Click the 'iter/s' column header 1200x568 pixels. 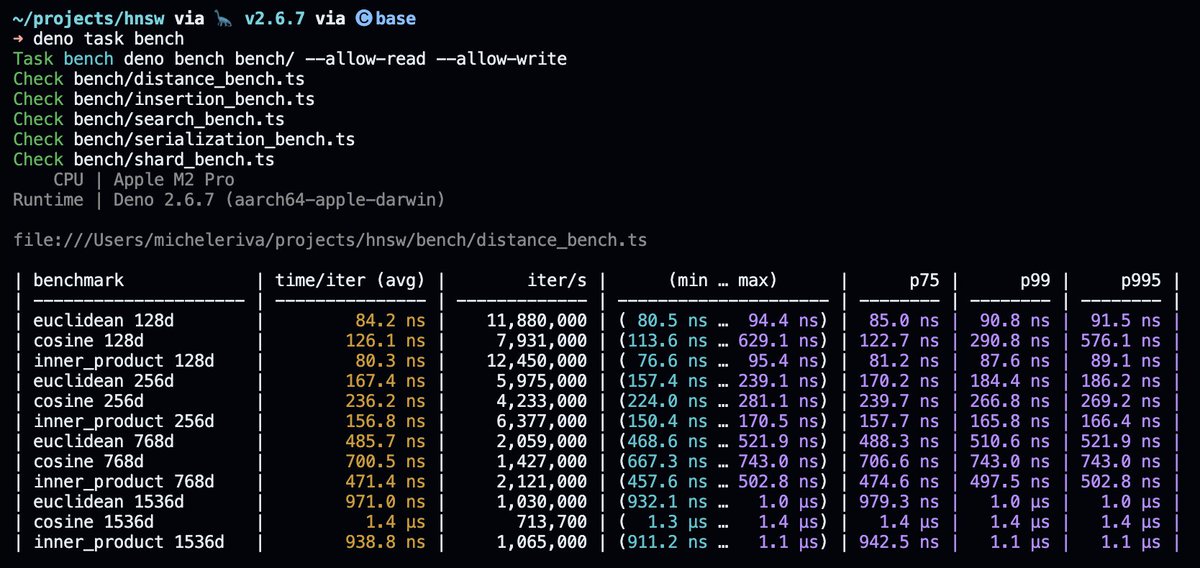(556, 281)
